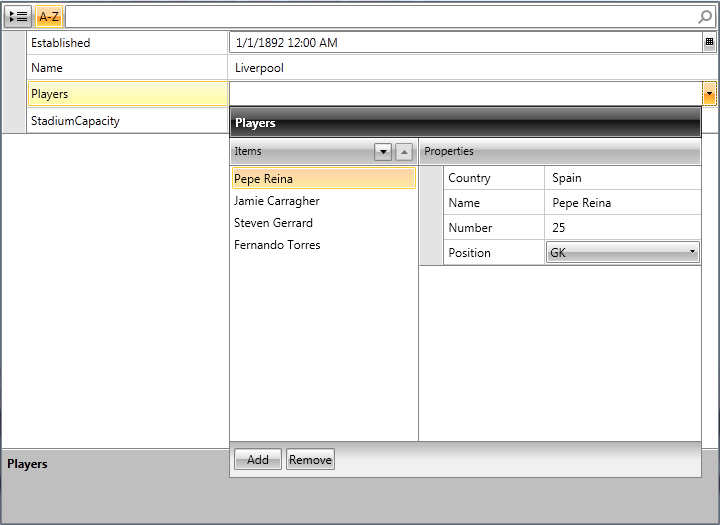Viewport: 720px width, 525px height.
Task: Switch to categorized view icon
Action: 18,17
